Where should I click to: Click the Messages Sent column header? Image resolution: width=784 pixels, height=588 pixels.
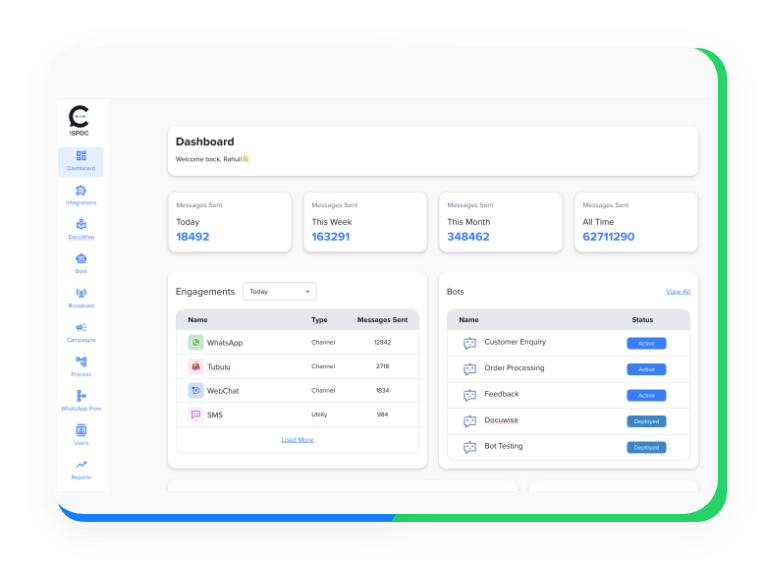coord(382,320)
